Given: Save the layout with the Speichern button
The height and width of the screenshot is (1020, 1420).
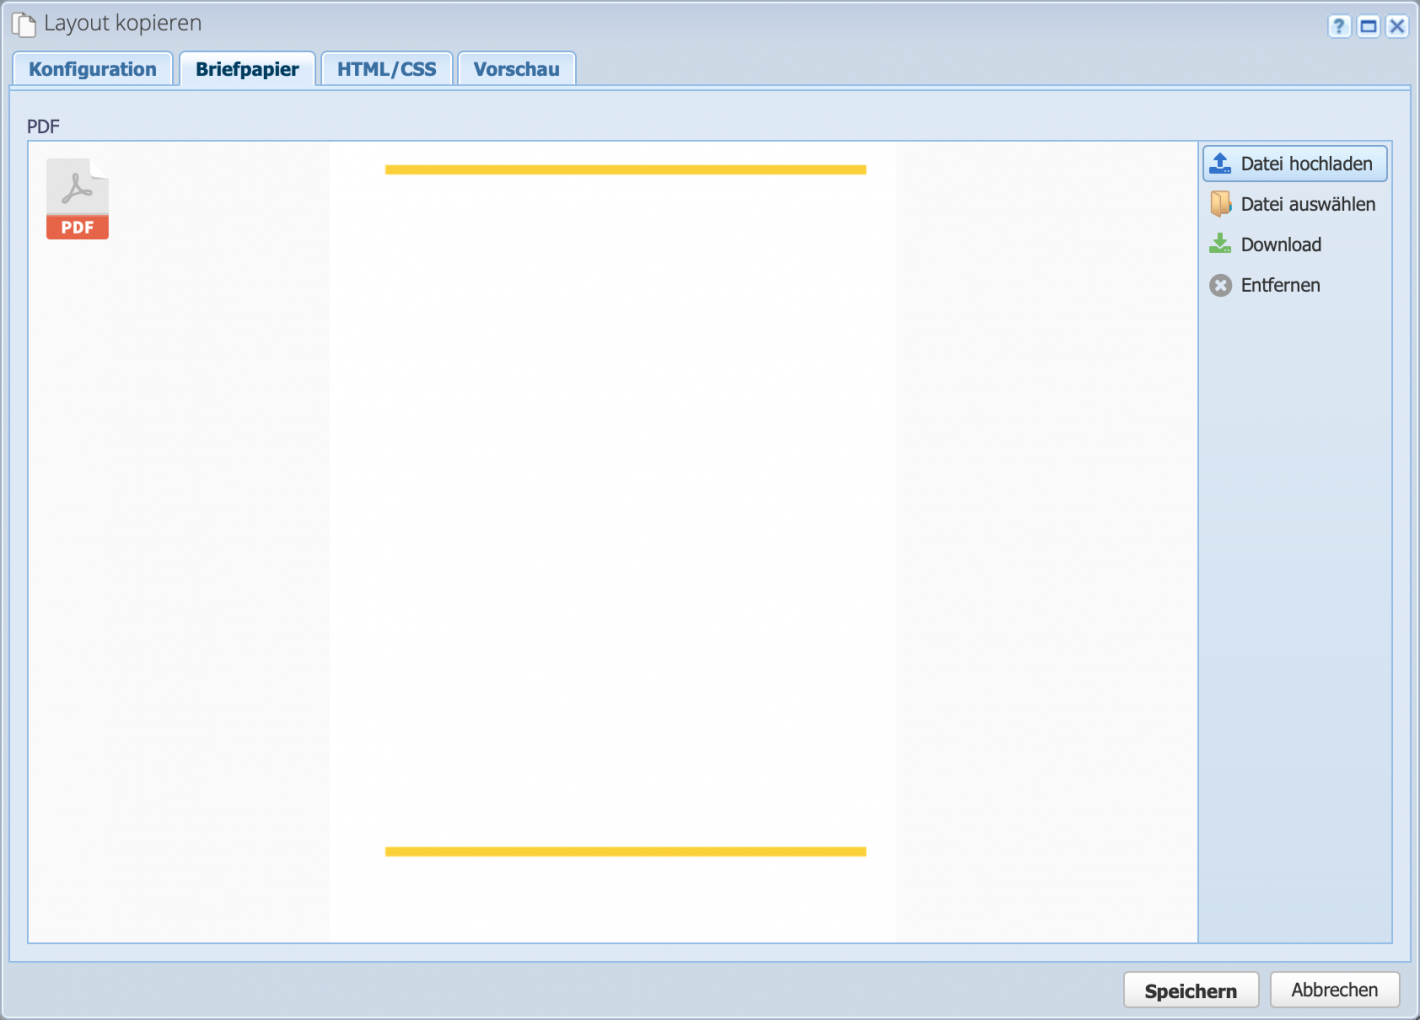Looking at the screenshot, I should 1191,989.
